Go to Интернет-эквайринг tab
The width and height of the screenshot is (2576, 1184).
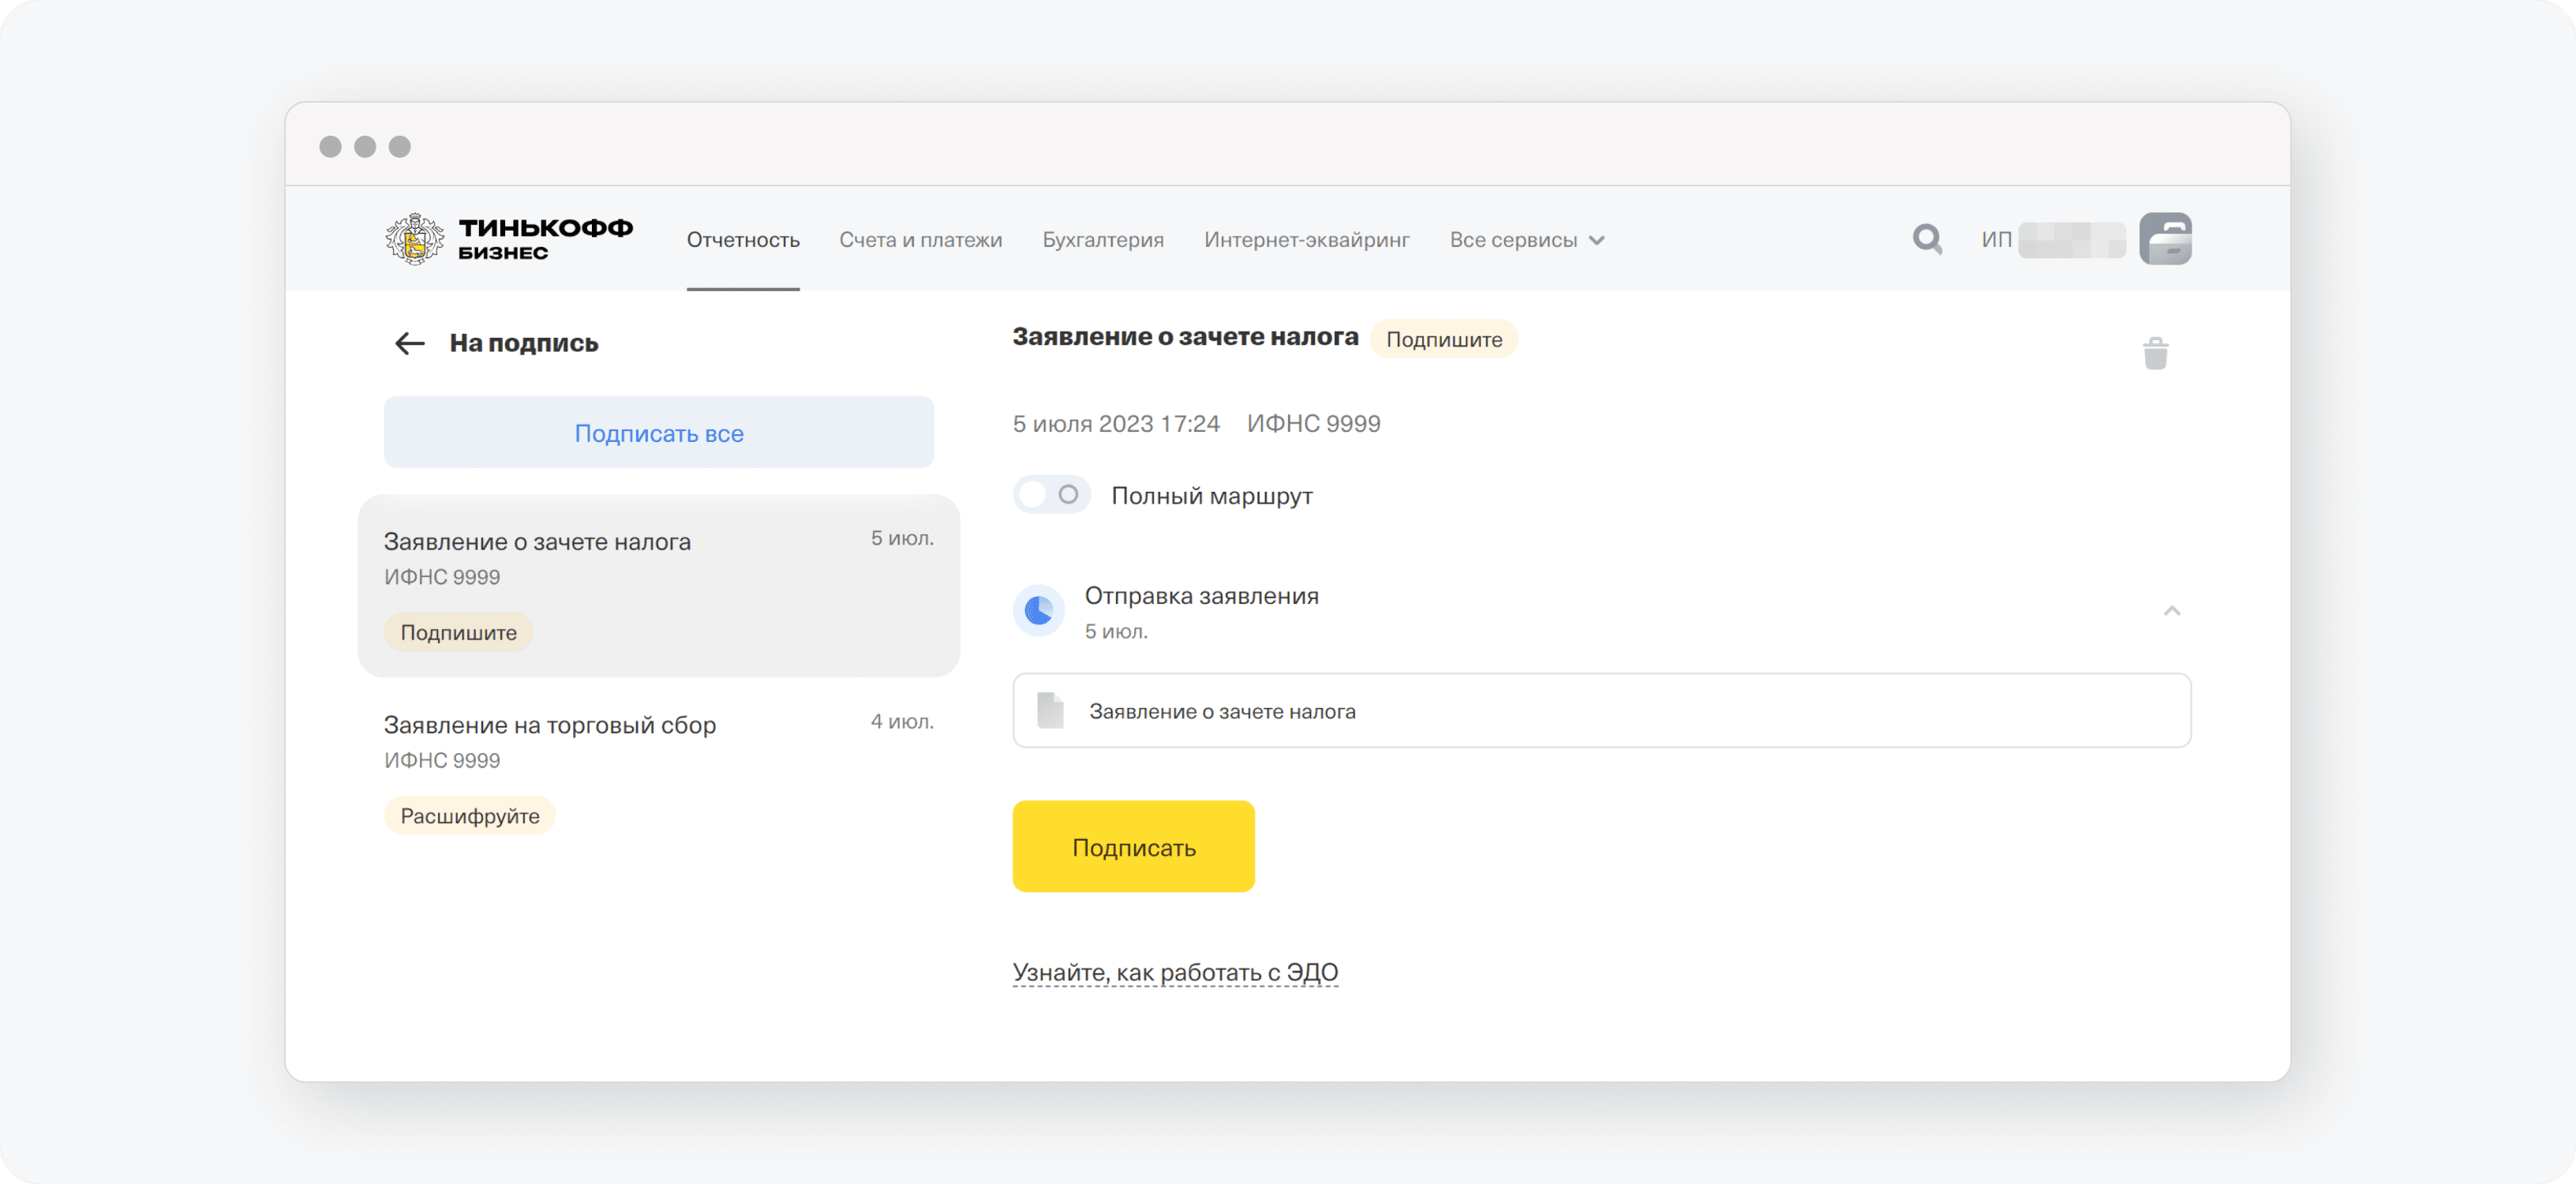[1306, 240]
